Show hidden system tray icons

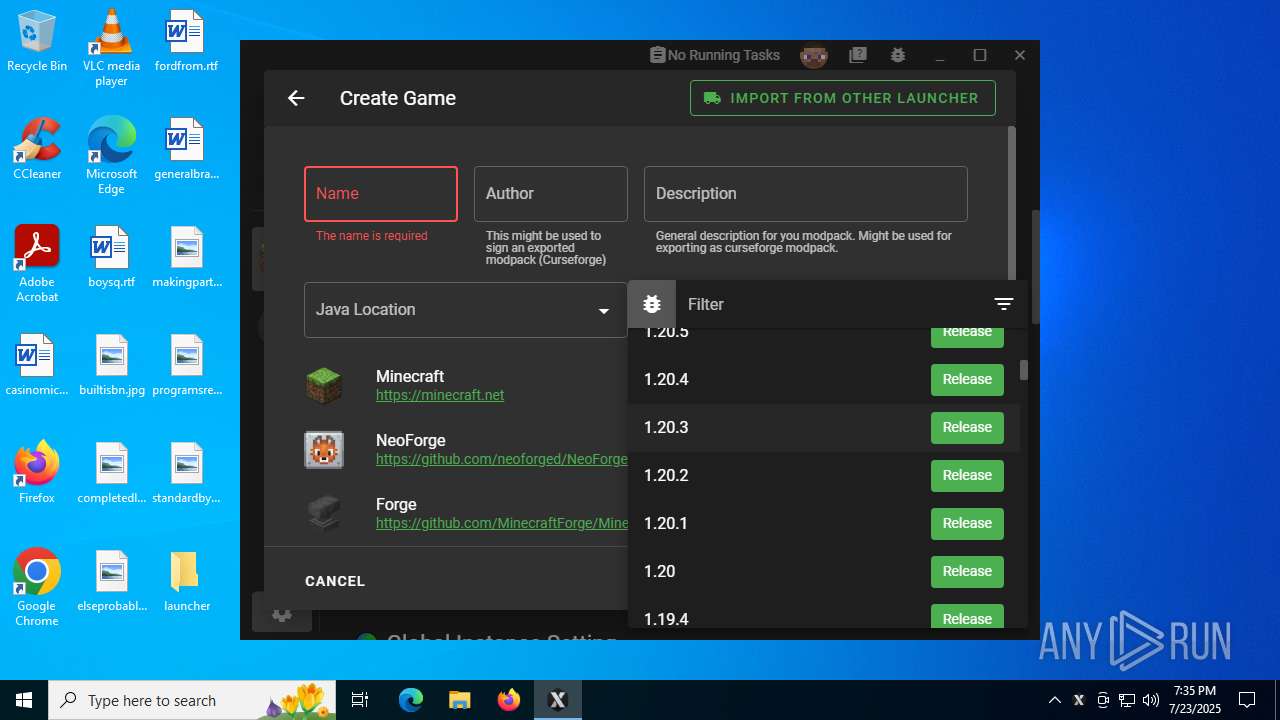(1054, 700)
